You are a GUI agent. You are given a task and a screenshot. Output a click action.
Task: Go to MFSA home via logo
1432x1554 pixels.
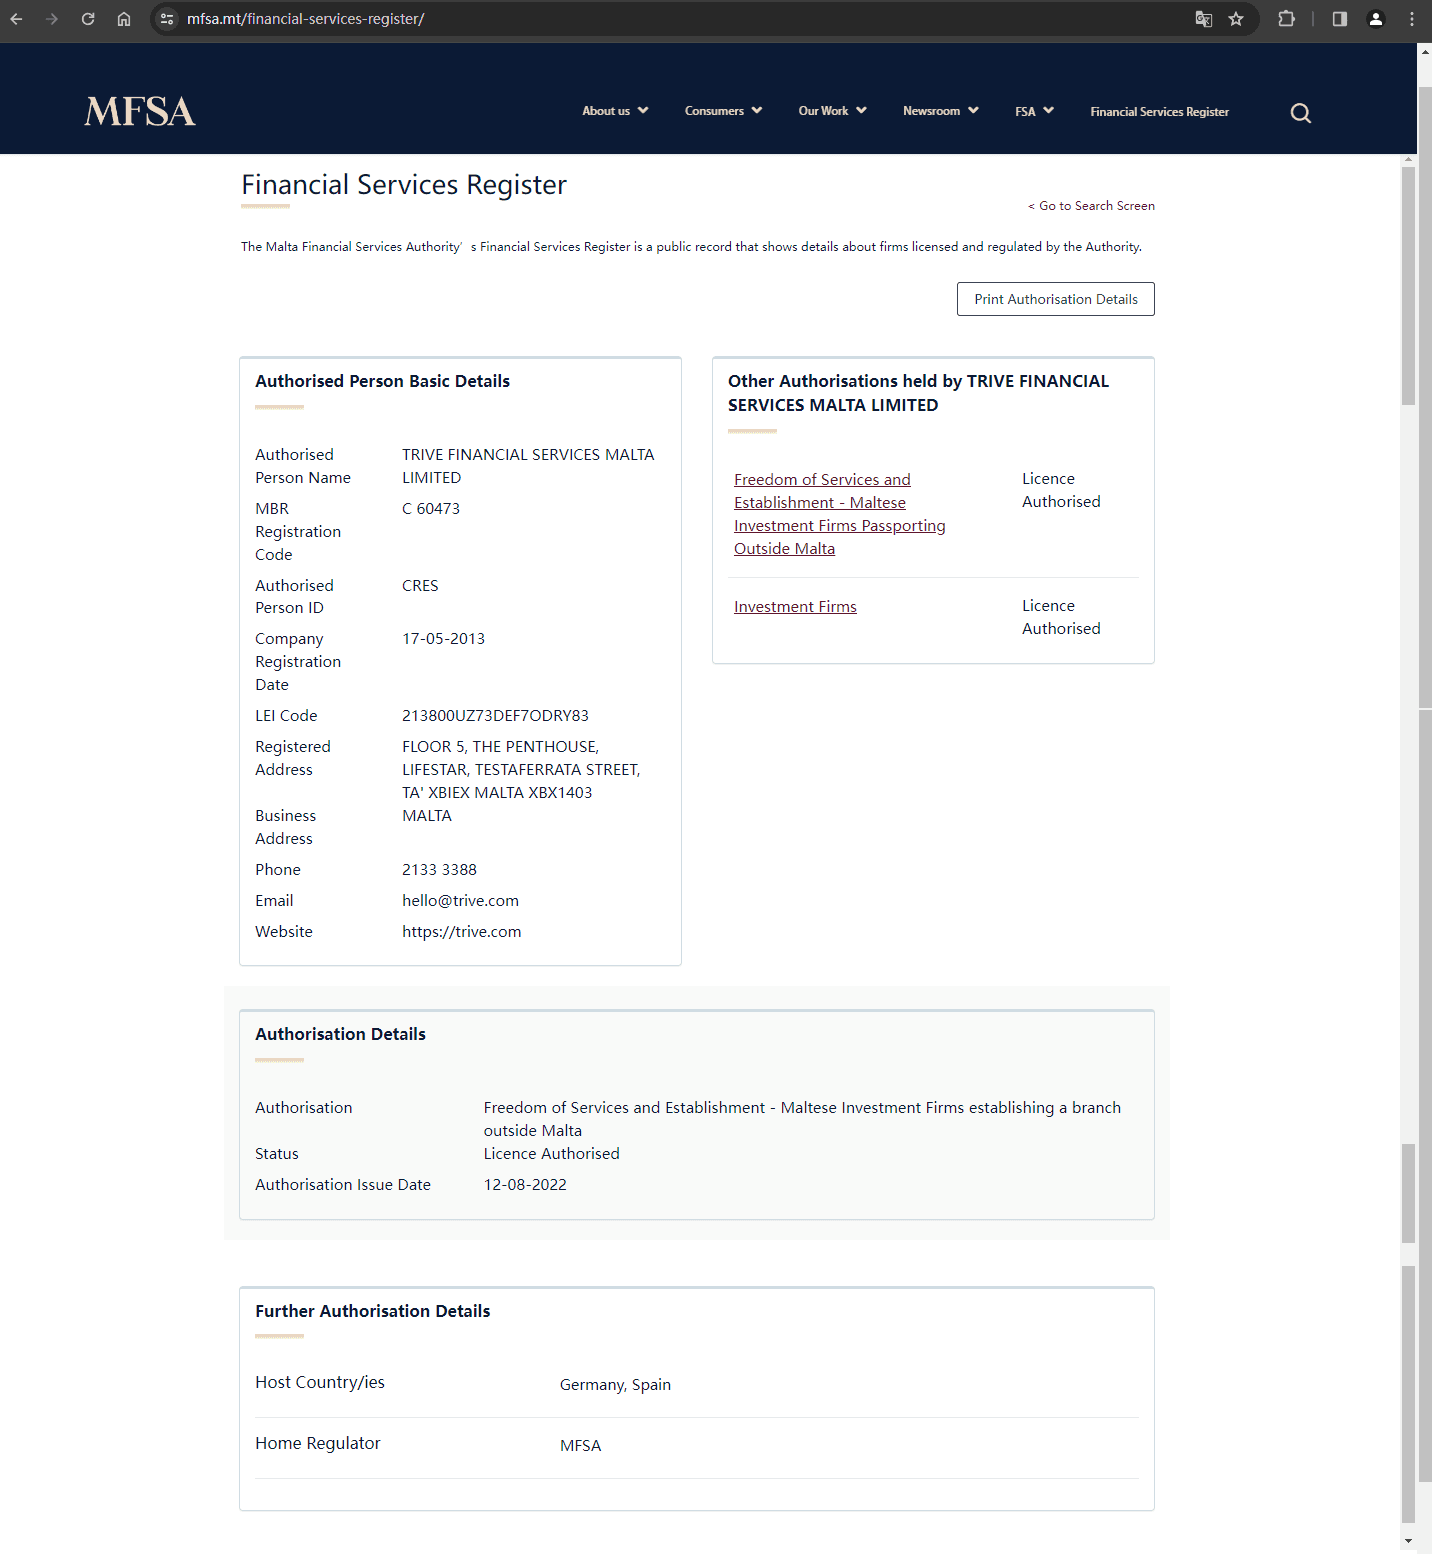(x=140, y=111)
